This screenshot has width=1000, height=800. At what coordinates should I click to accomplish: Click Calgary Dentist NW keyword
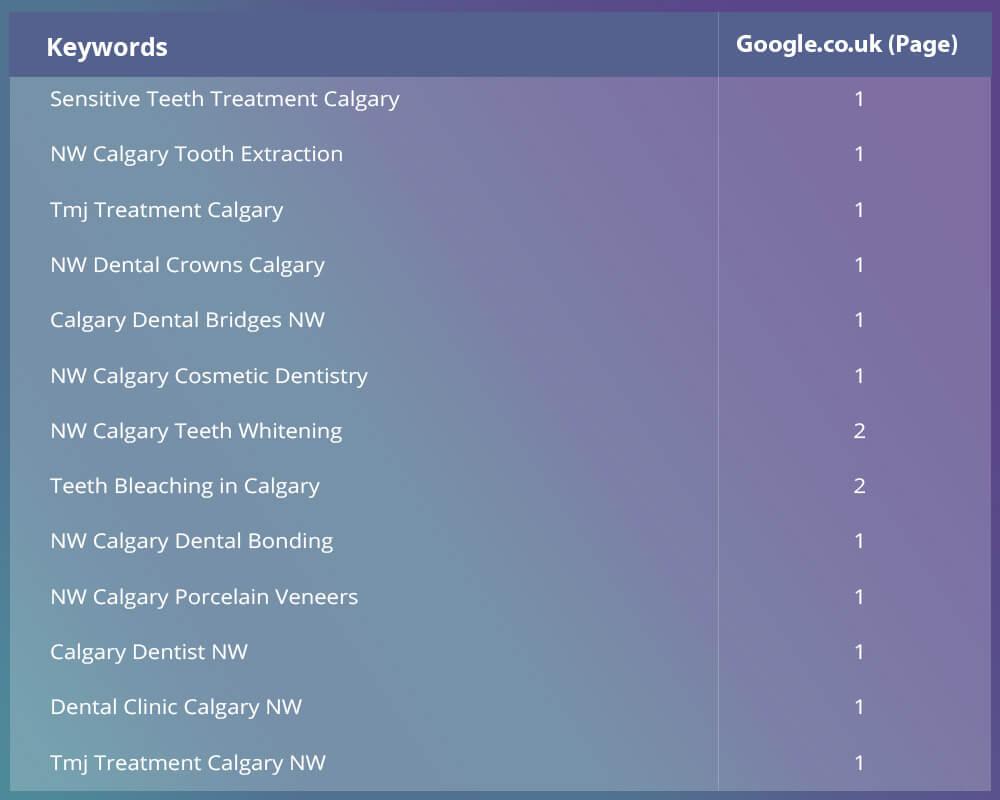[149, 652]
